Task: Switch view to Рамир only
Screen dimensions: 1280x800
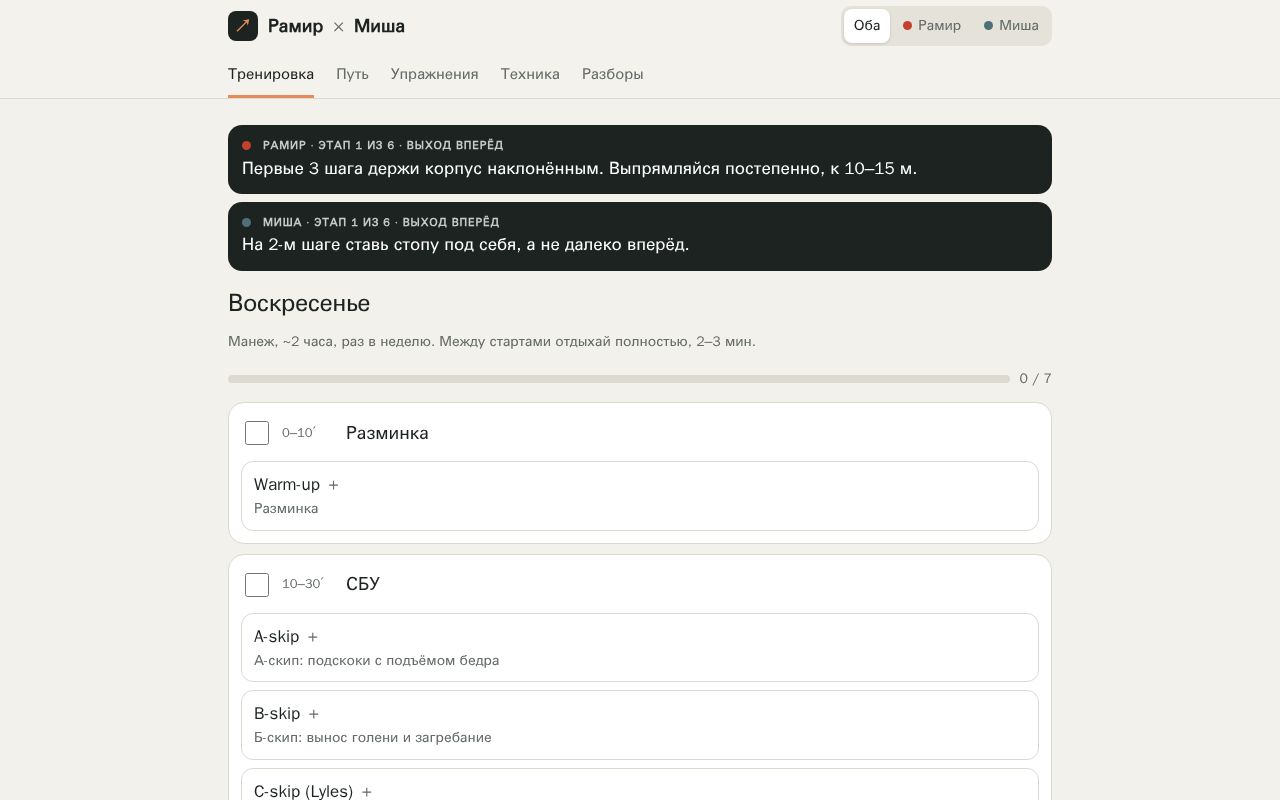Action: click(x=932, y=26)
